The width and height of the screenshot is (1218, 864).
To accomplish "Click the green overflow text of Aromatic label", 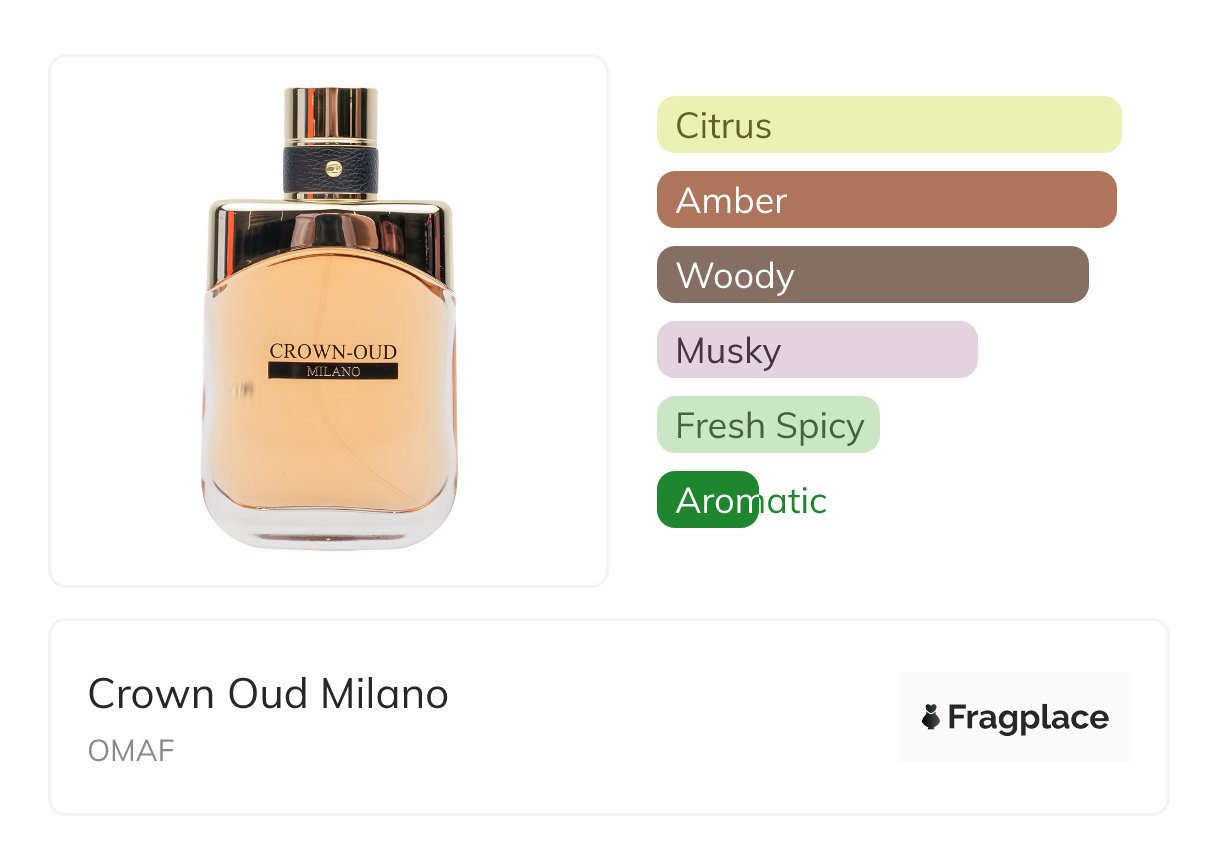I will [x=793, y=500].
